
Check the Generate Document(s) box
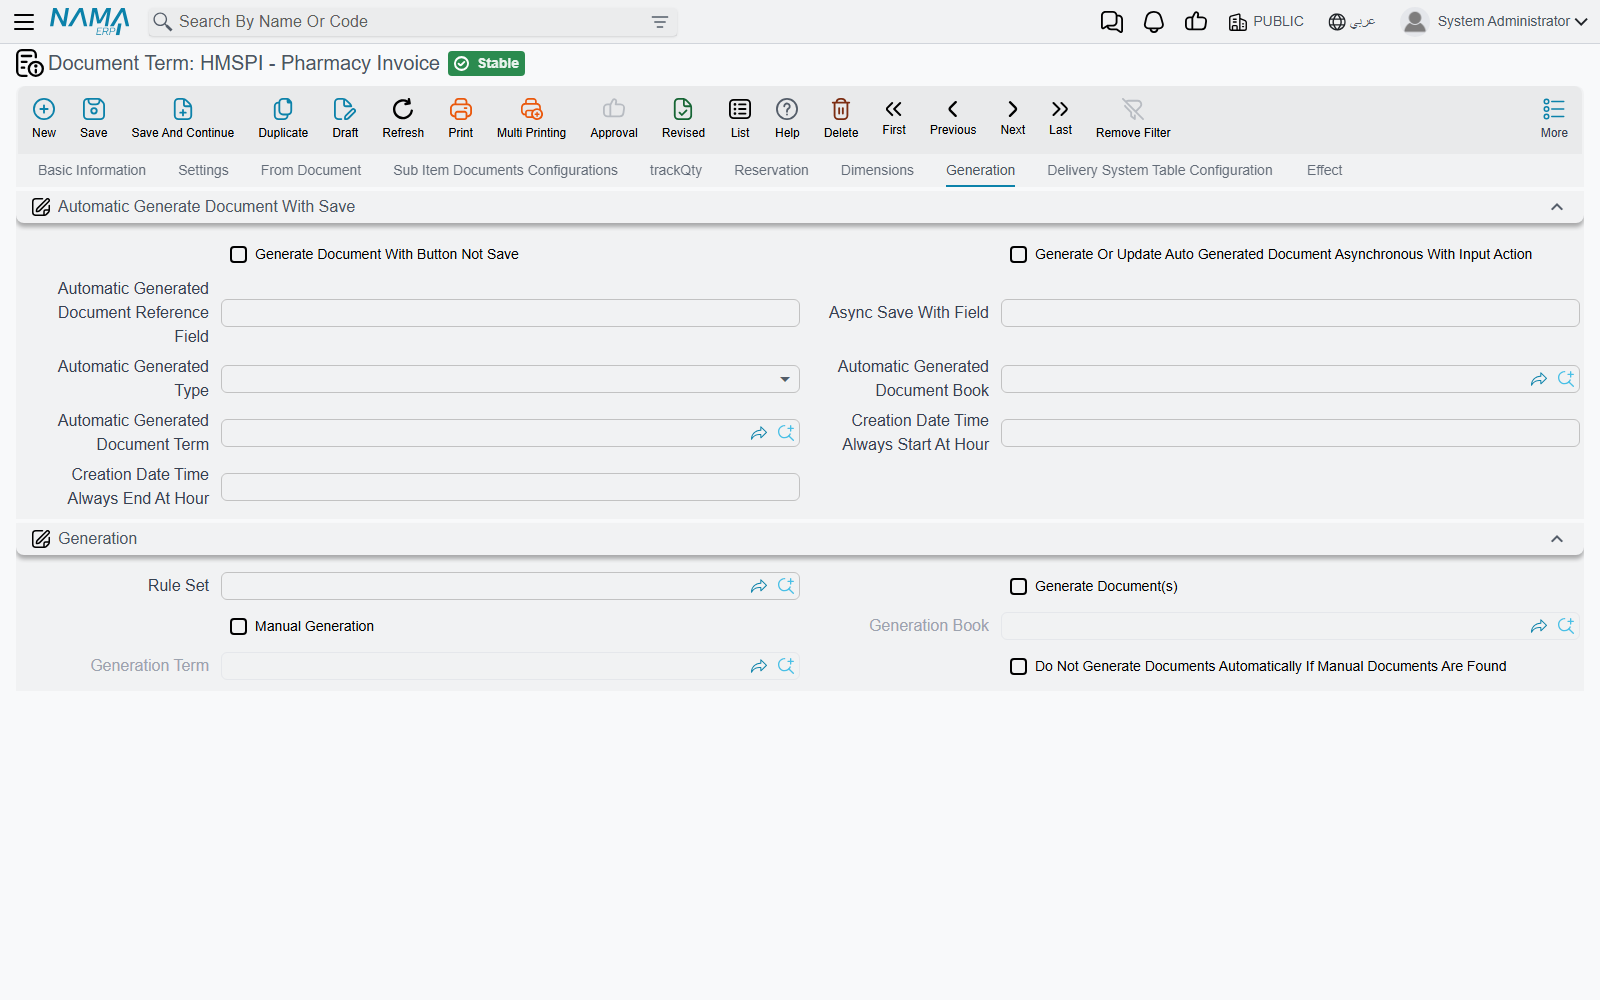point(1018,586)
